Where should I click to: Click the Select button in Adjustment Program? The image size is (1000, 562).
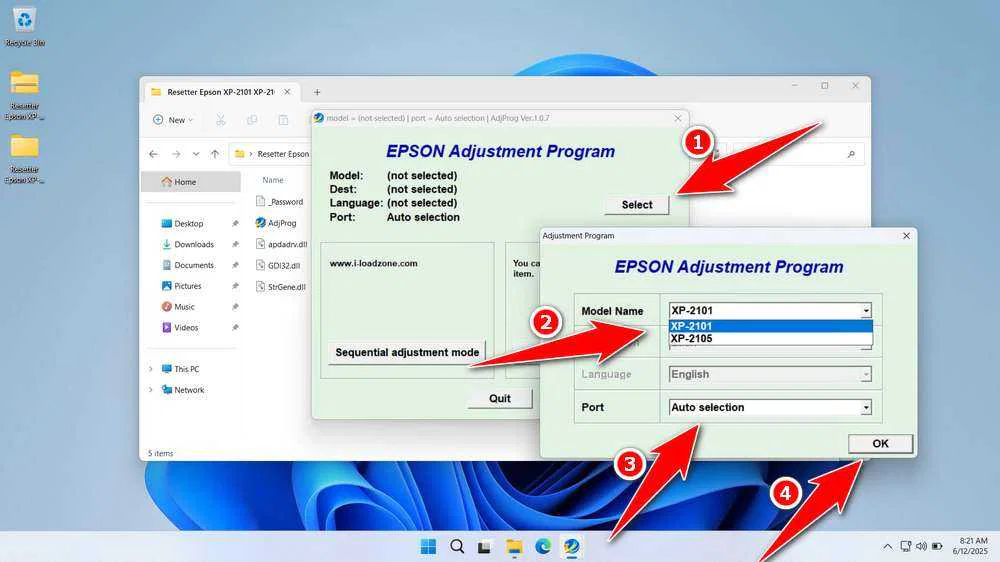[636, 205]
